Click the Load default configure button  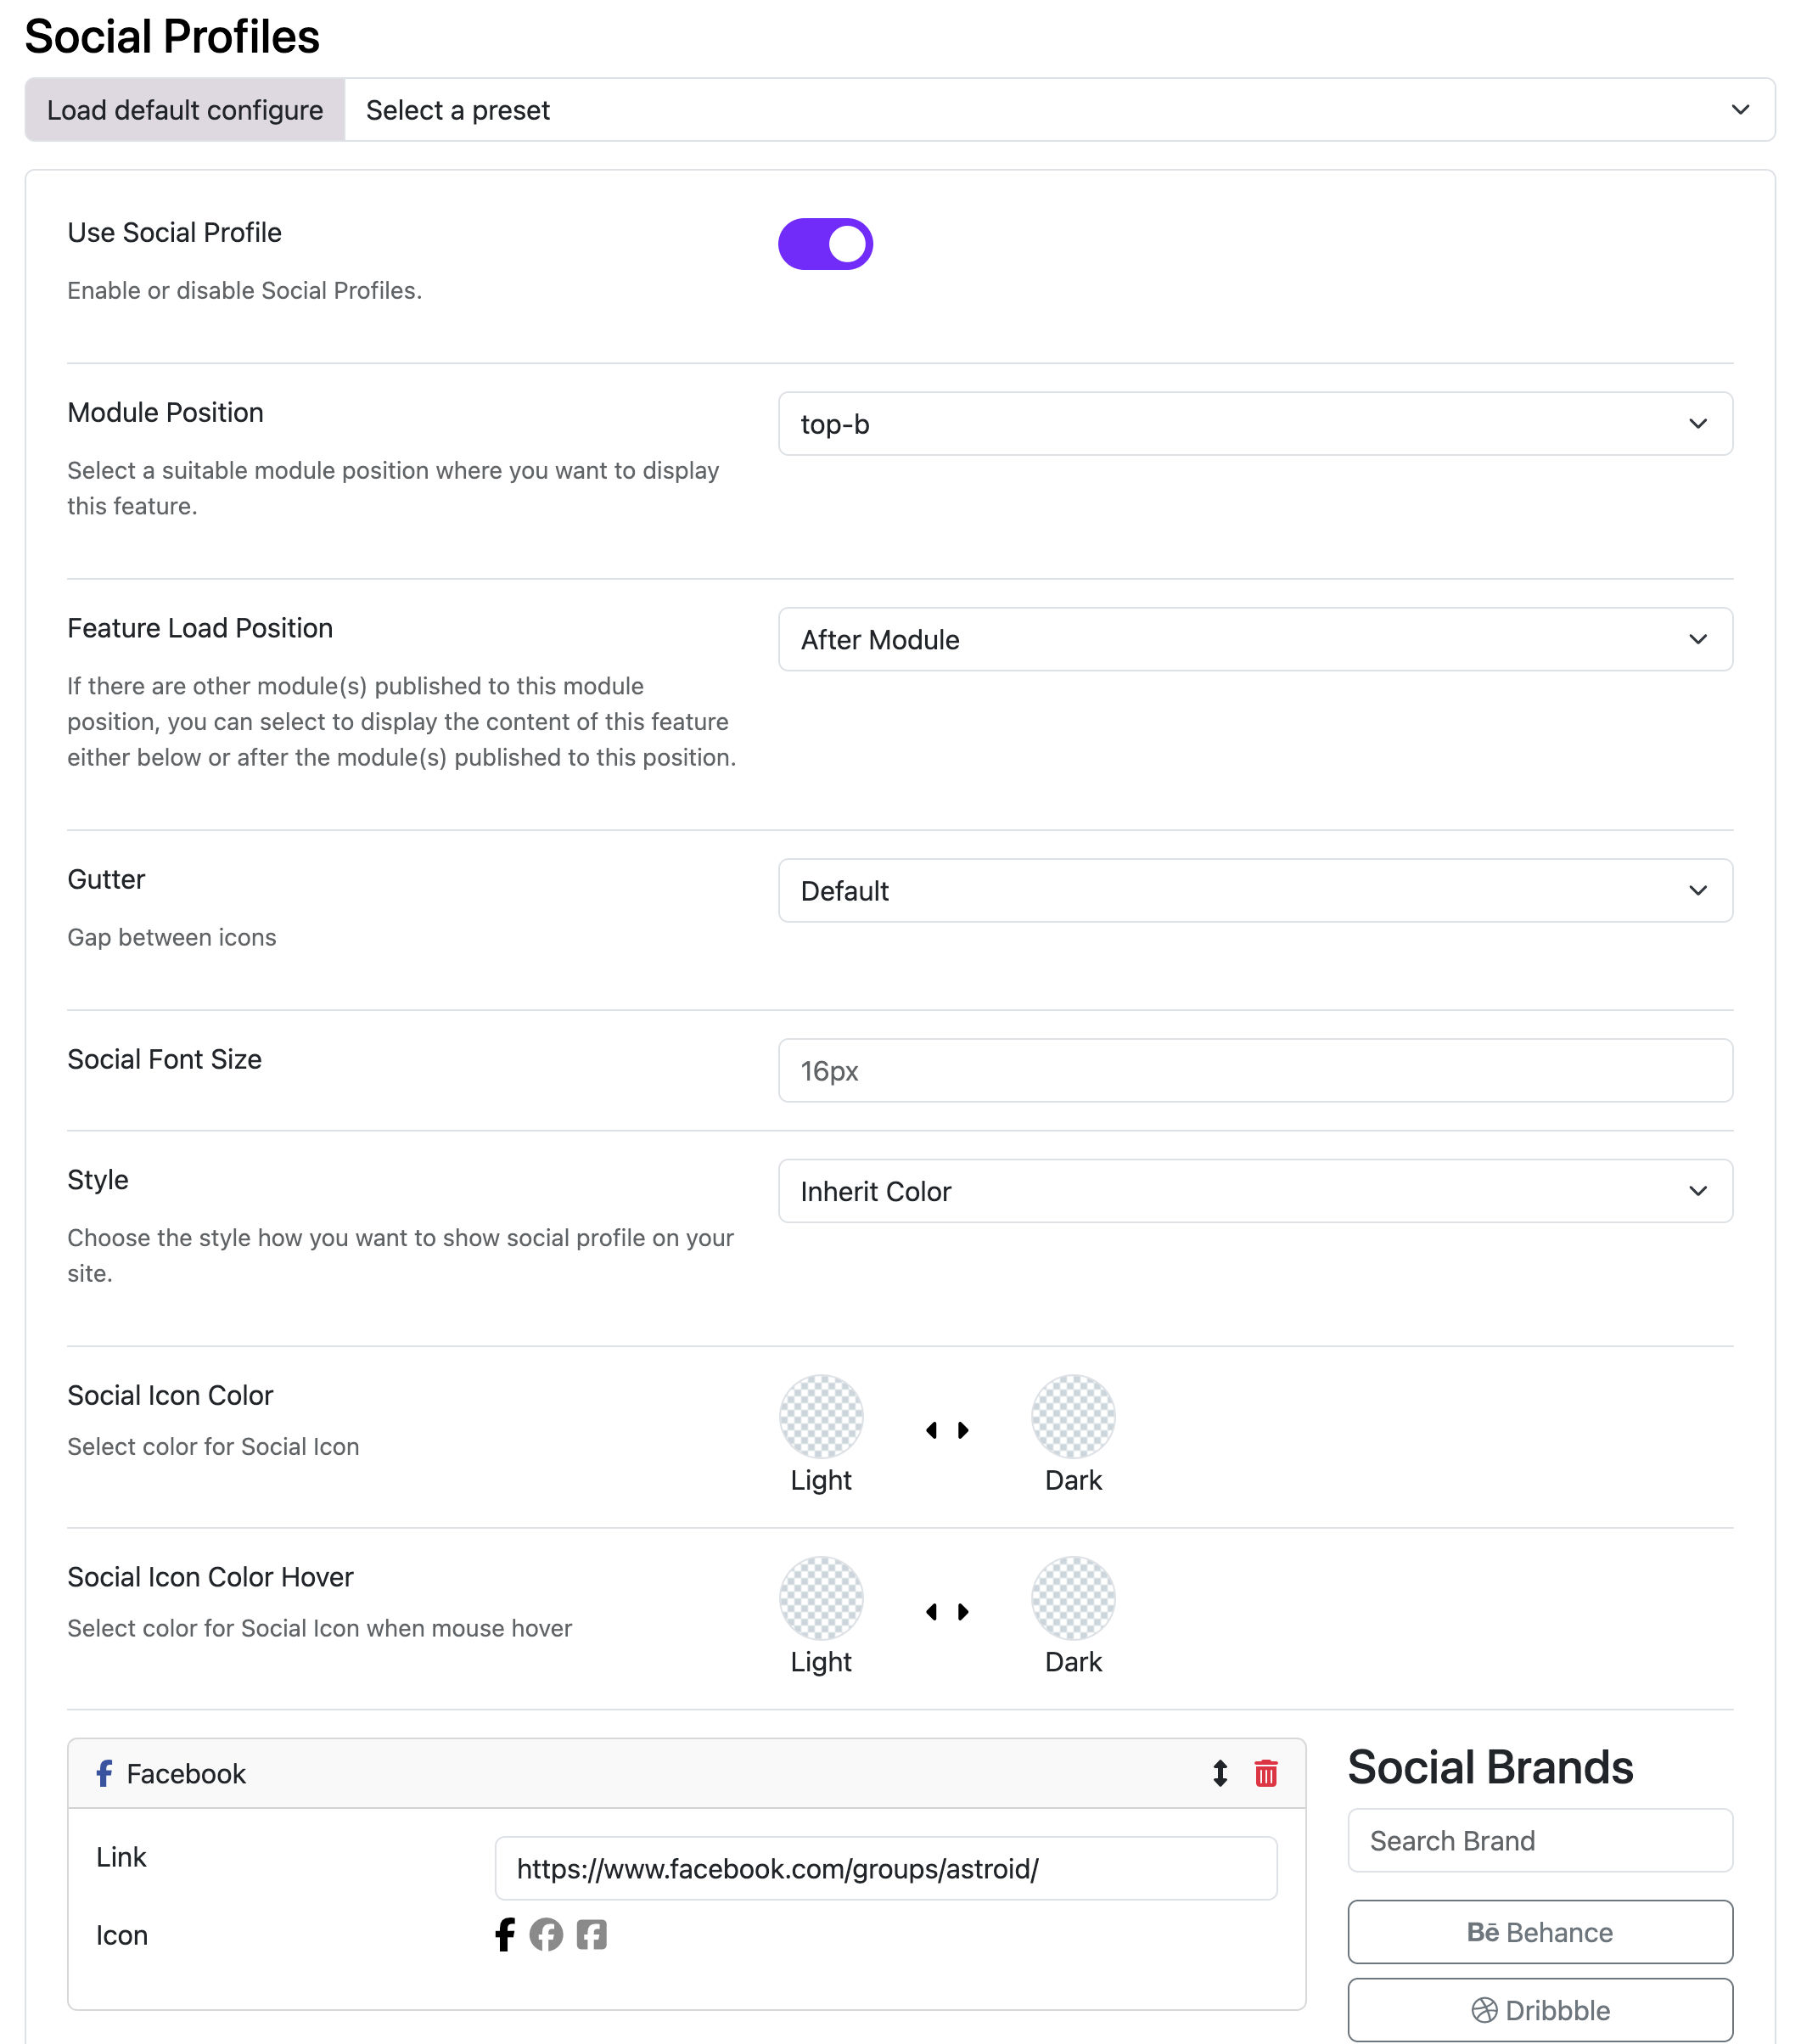coord(185,110)
